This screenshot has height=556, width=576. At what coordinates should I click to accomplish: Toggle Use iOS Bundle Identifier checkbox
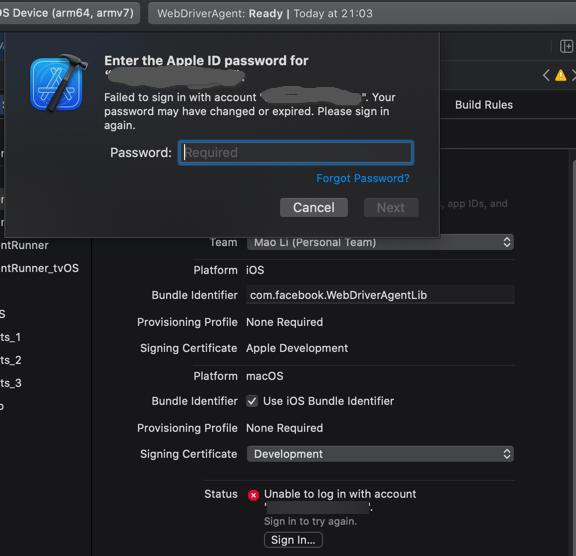252,401
